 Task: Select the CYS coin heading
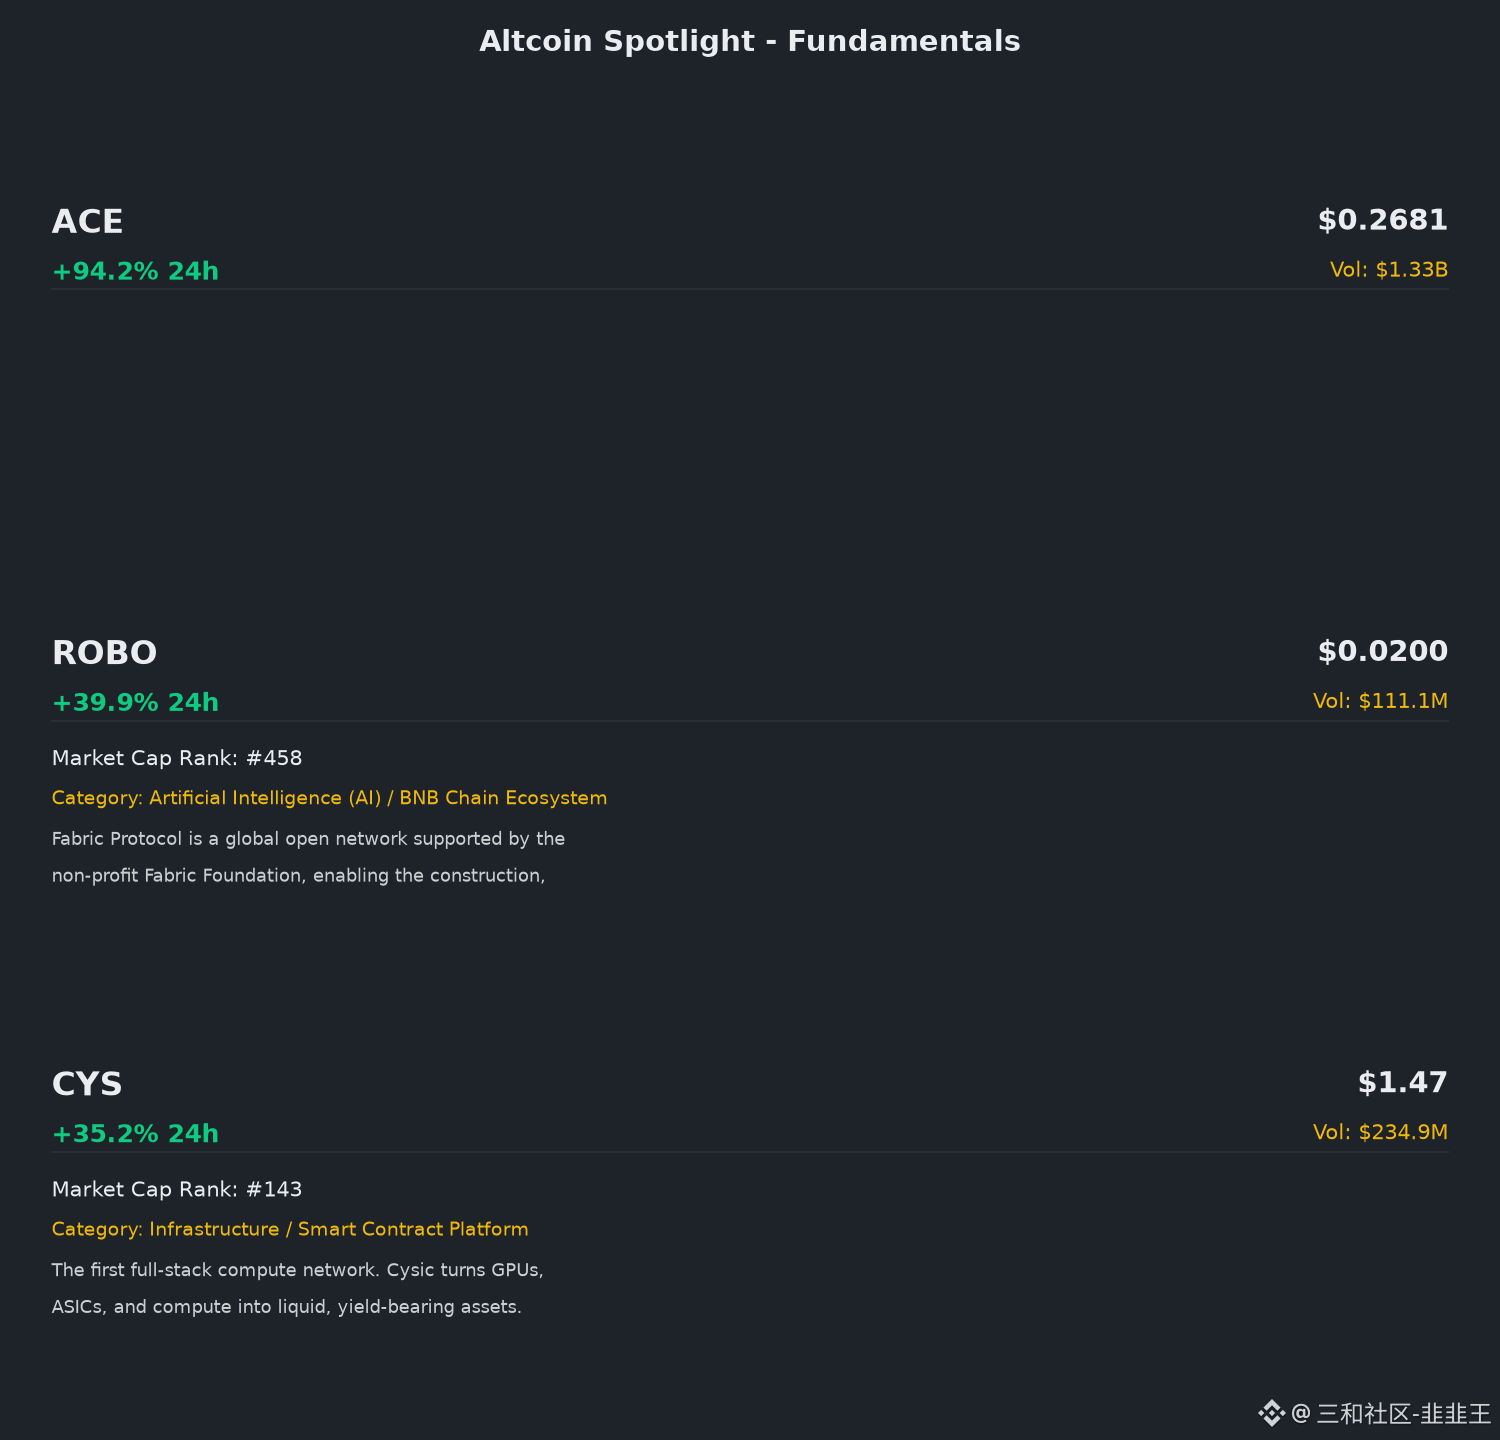tap(87, 1084)
